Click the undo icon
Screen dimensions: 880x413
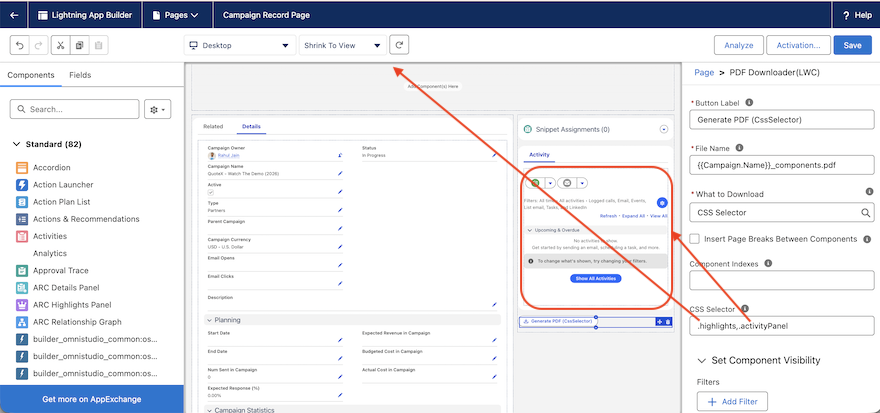pos(20,45)
